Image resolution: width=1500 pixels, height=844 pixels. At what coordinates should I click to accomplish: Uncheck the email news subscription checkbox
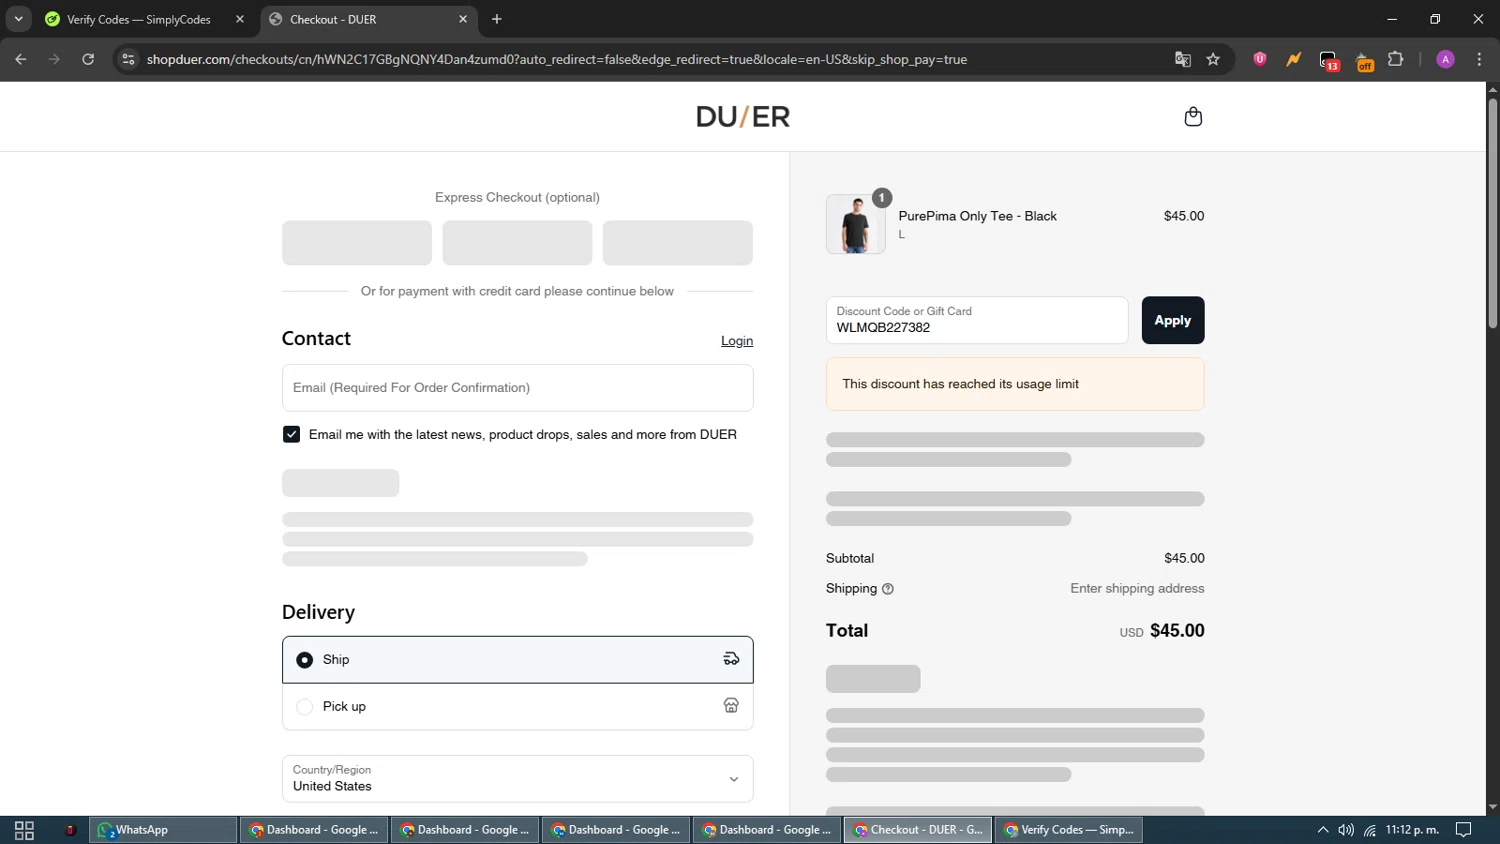[291, 434]
